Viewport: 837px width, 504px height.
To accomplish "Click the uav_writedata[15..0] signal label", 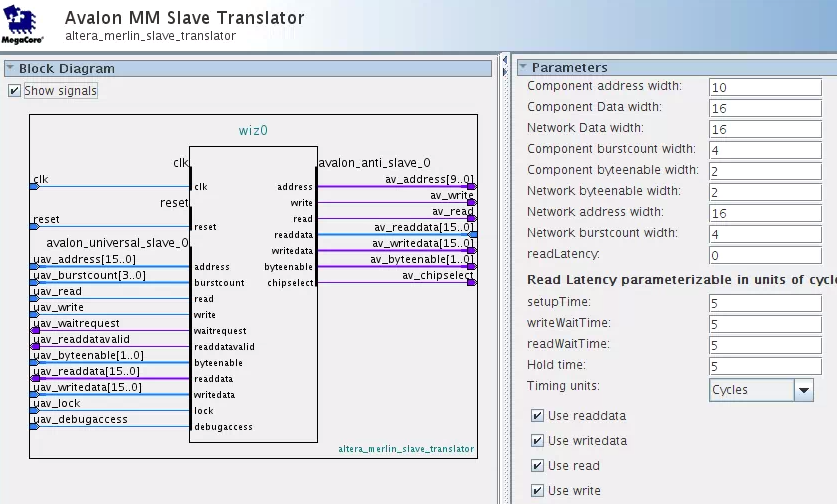I will (88, 388).
